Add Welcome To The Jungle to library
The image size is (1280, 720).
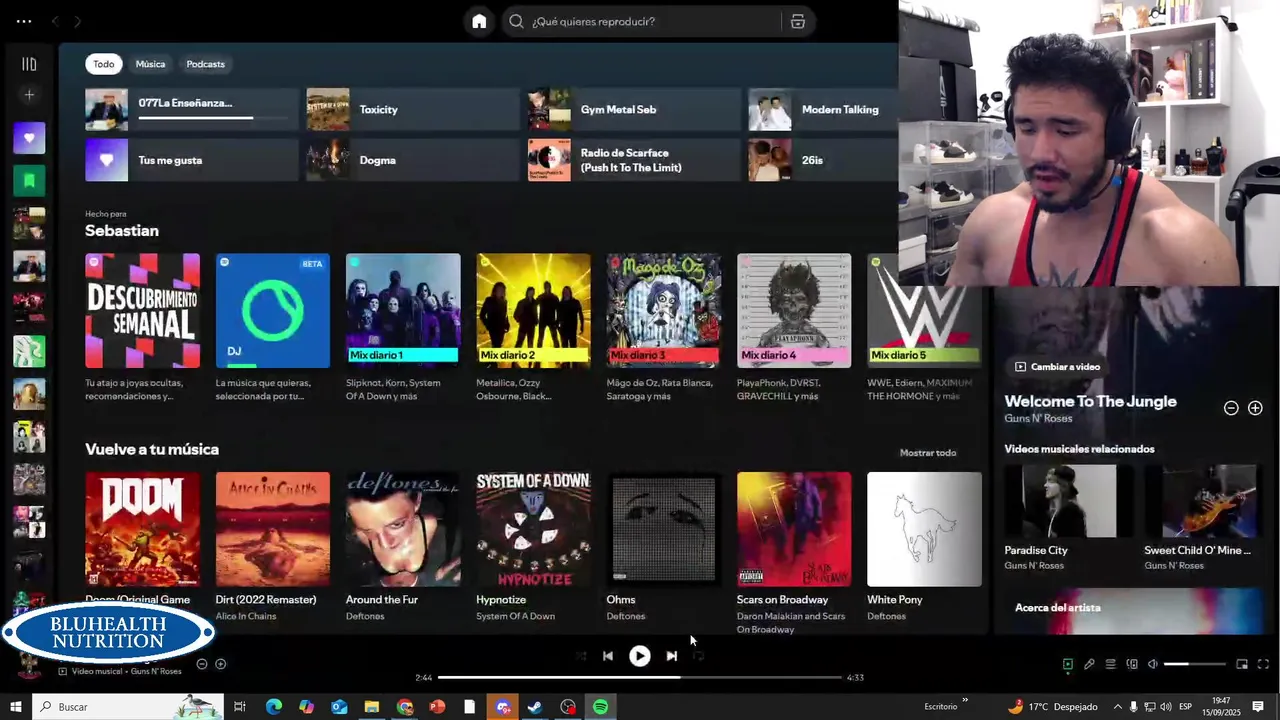pos(1255,408)
